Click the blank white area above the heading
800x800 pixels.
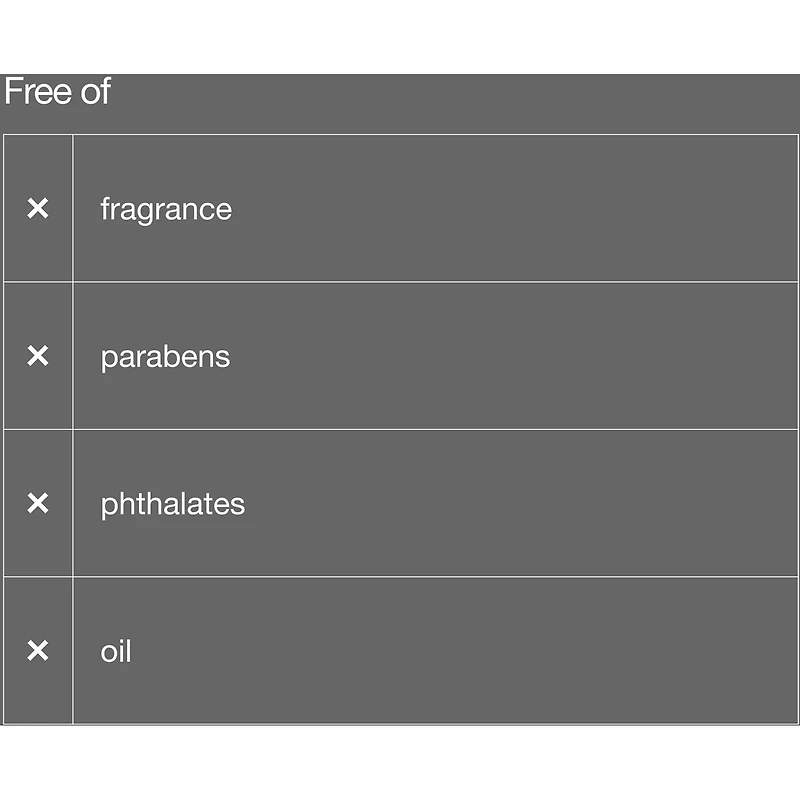[400, 36]
